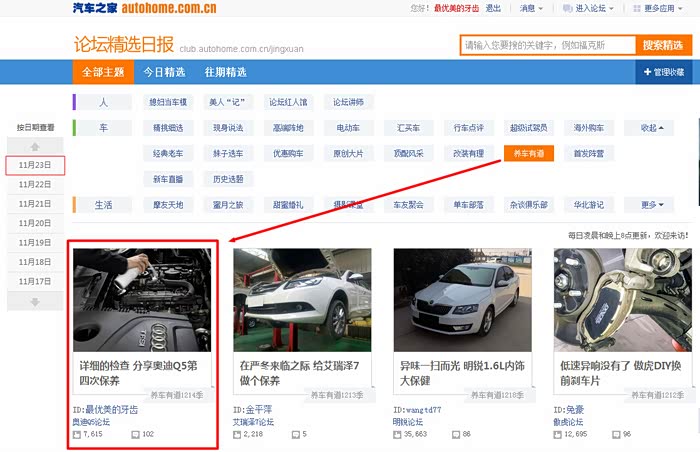Switch to the 今日精选 tab

coord(164,72)
